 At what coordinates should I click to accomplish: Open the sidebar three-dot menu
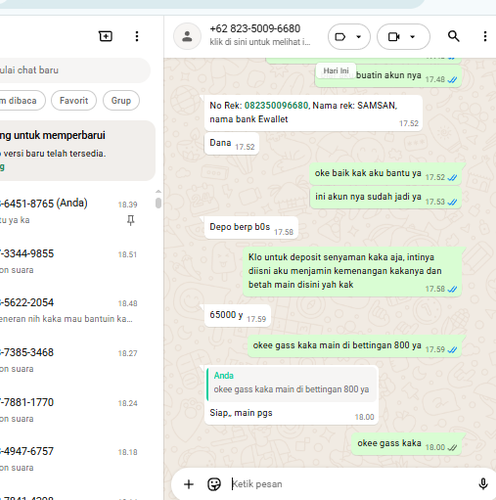pos(137,36)
